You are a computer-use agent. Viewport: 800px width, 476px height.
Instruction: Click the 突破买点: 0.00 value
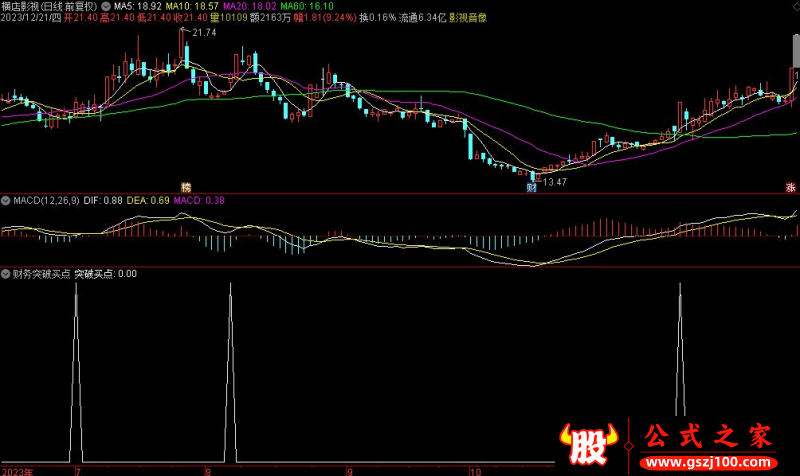(106, 274)
